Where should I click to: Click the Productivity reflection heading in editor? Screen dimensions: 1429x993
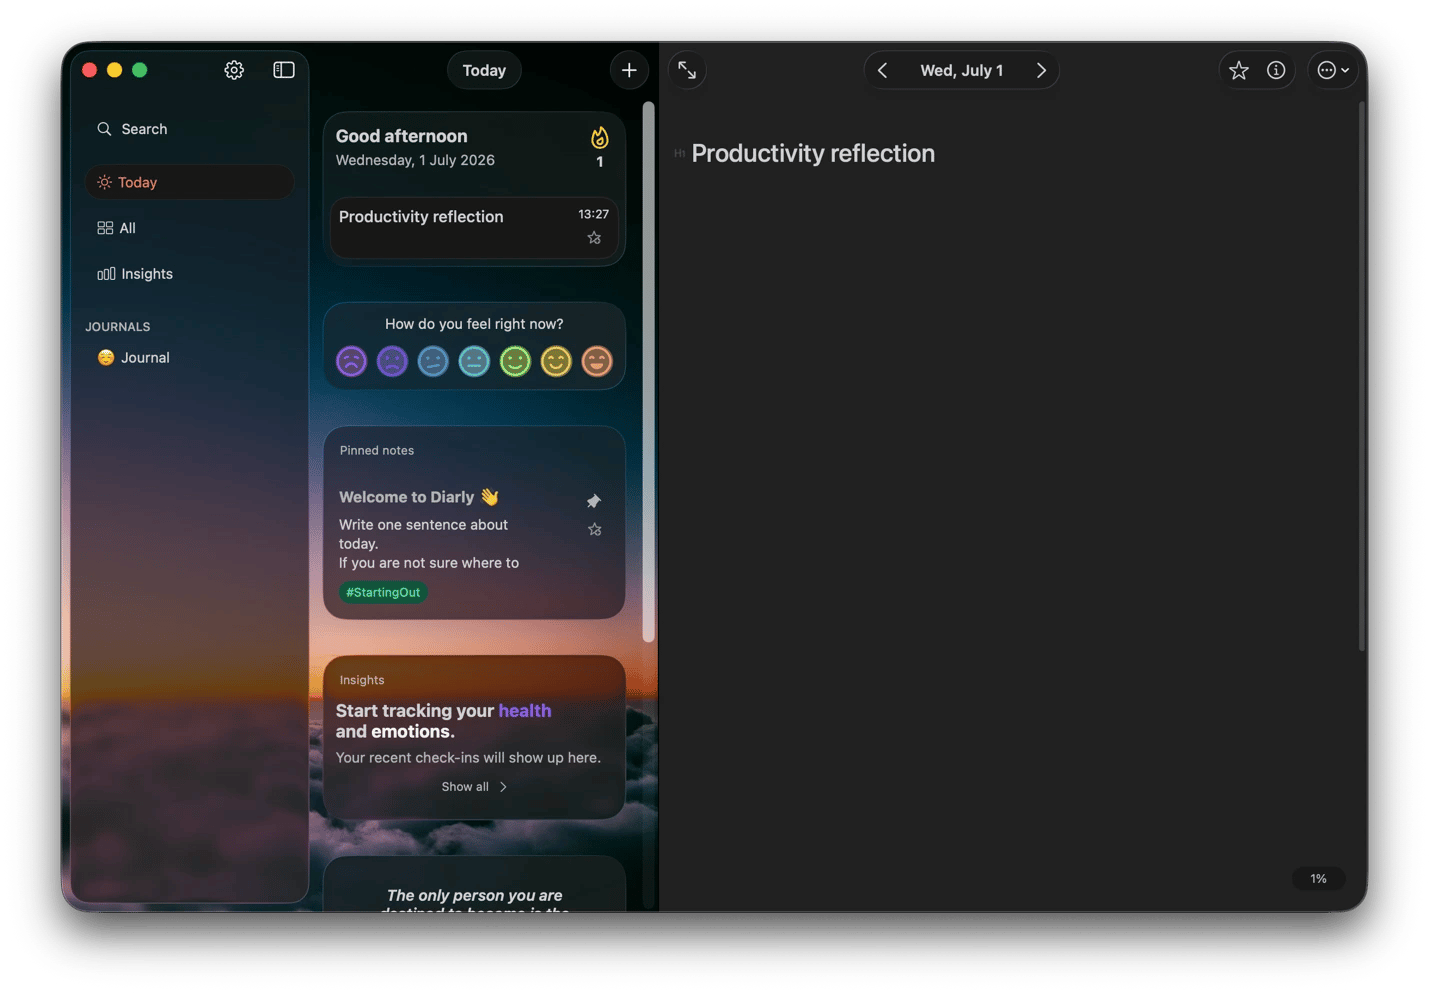click(813, 153)
